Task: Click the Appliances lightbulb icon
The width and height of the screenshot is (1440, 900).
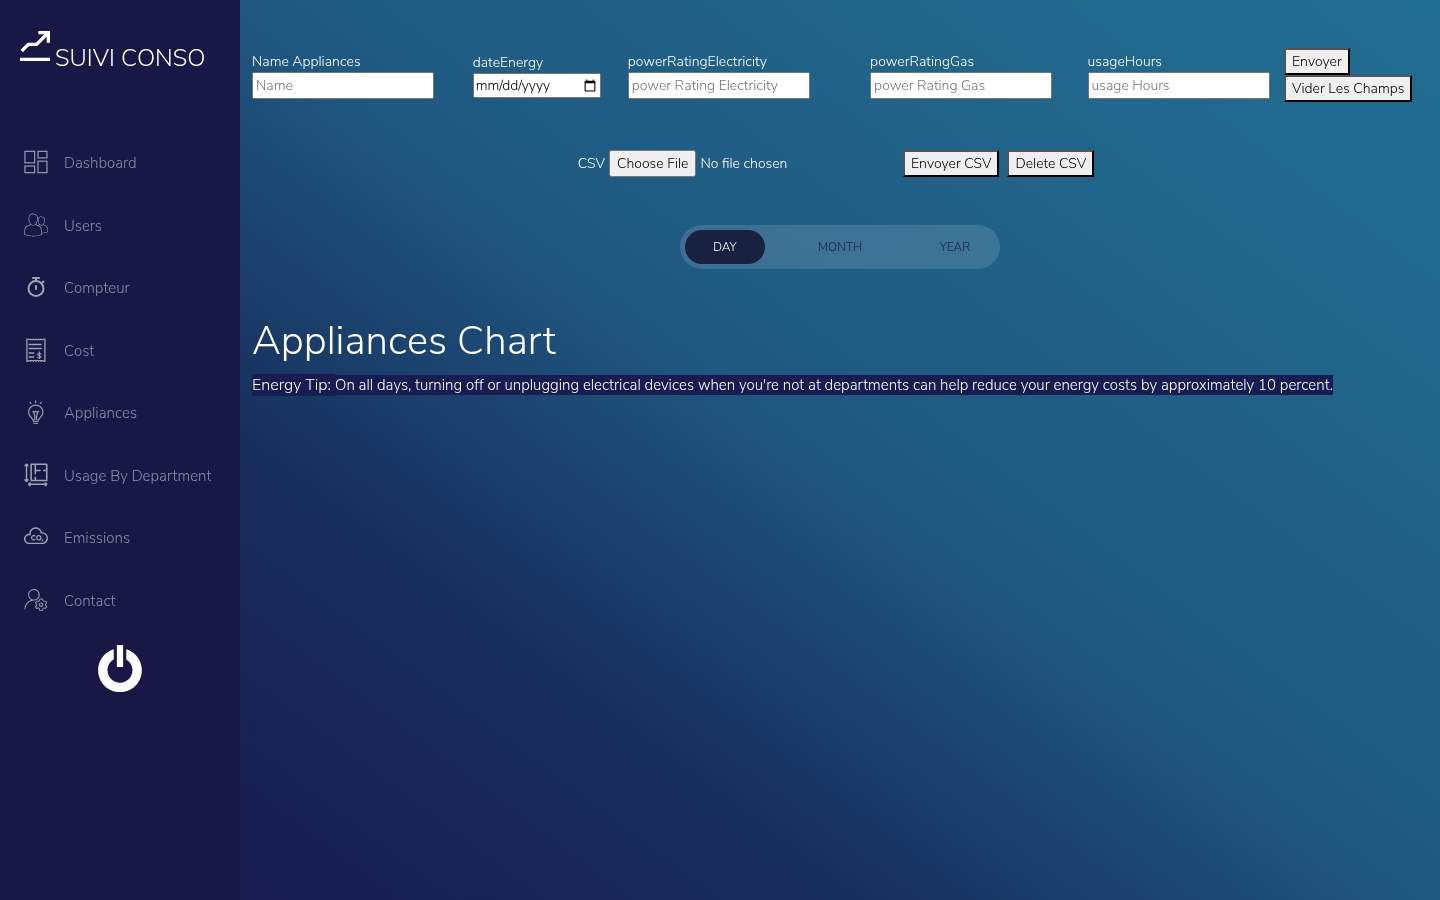Action: tap(36, 412)
